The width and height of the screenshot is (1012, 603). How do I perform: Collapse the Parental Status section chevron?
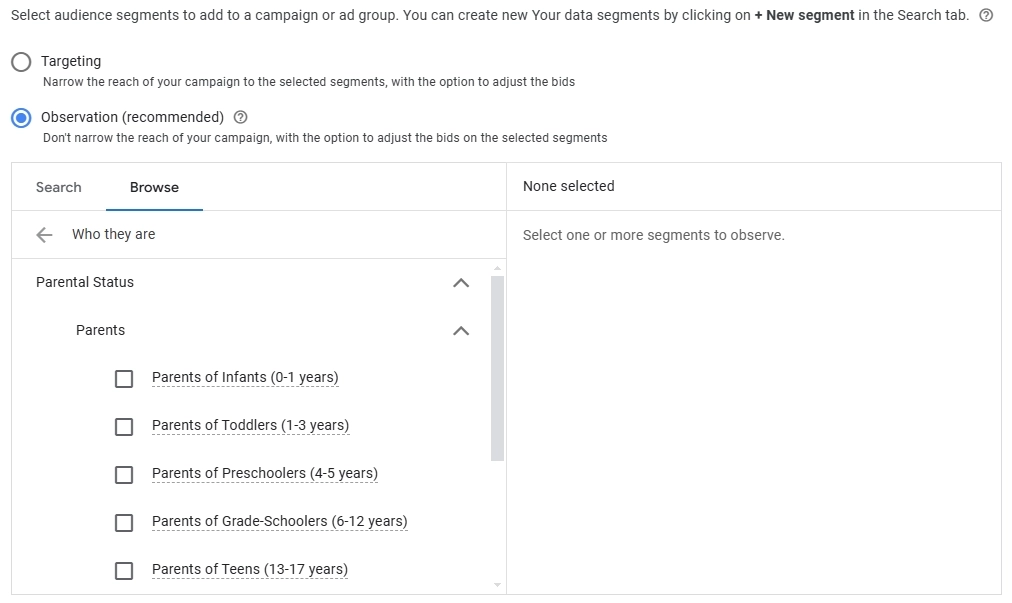pos(461,283)
